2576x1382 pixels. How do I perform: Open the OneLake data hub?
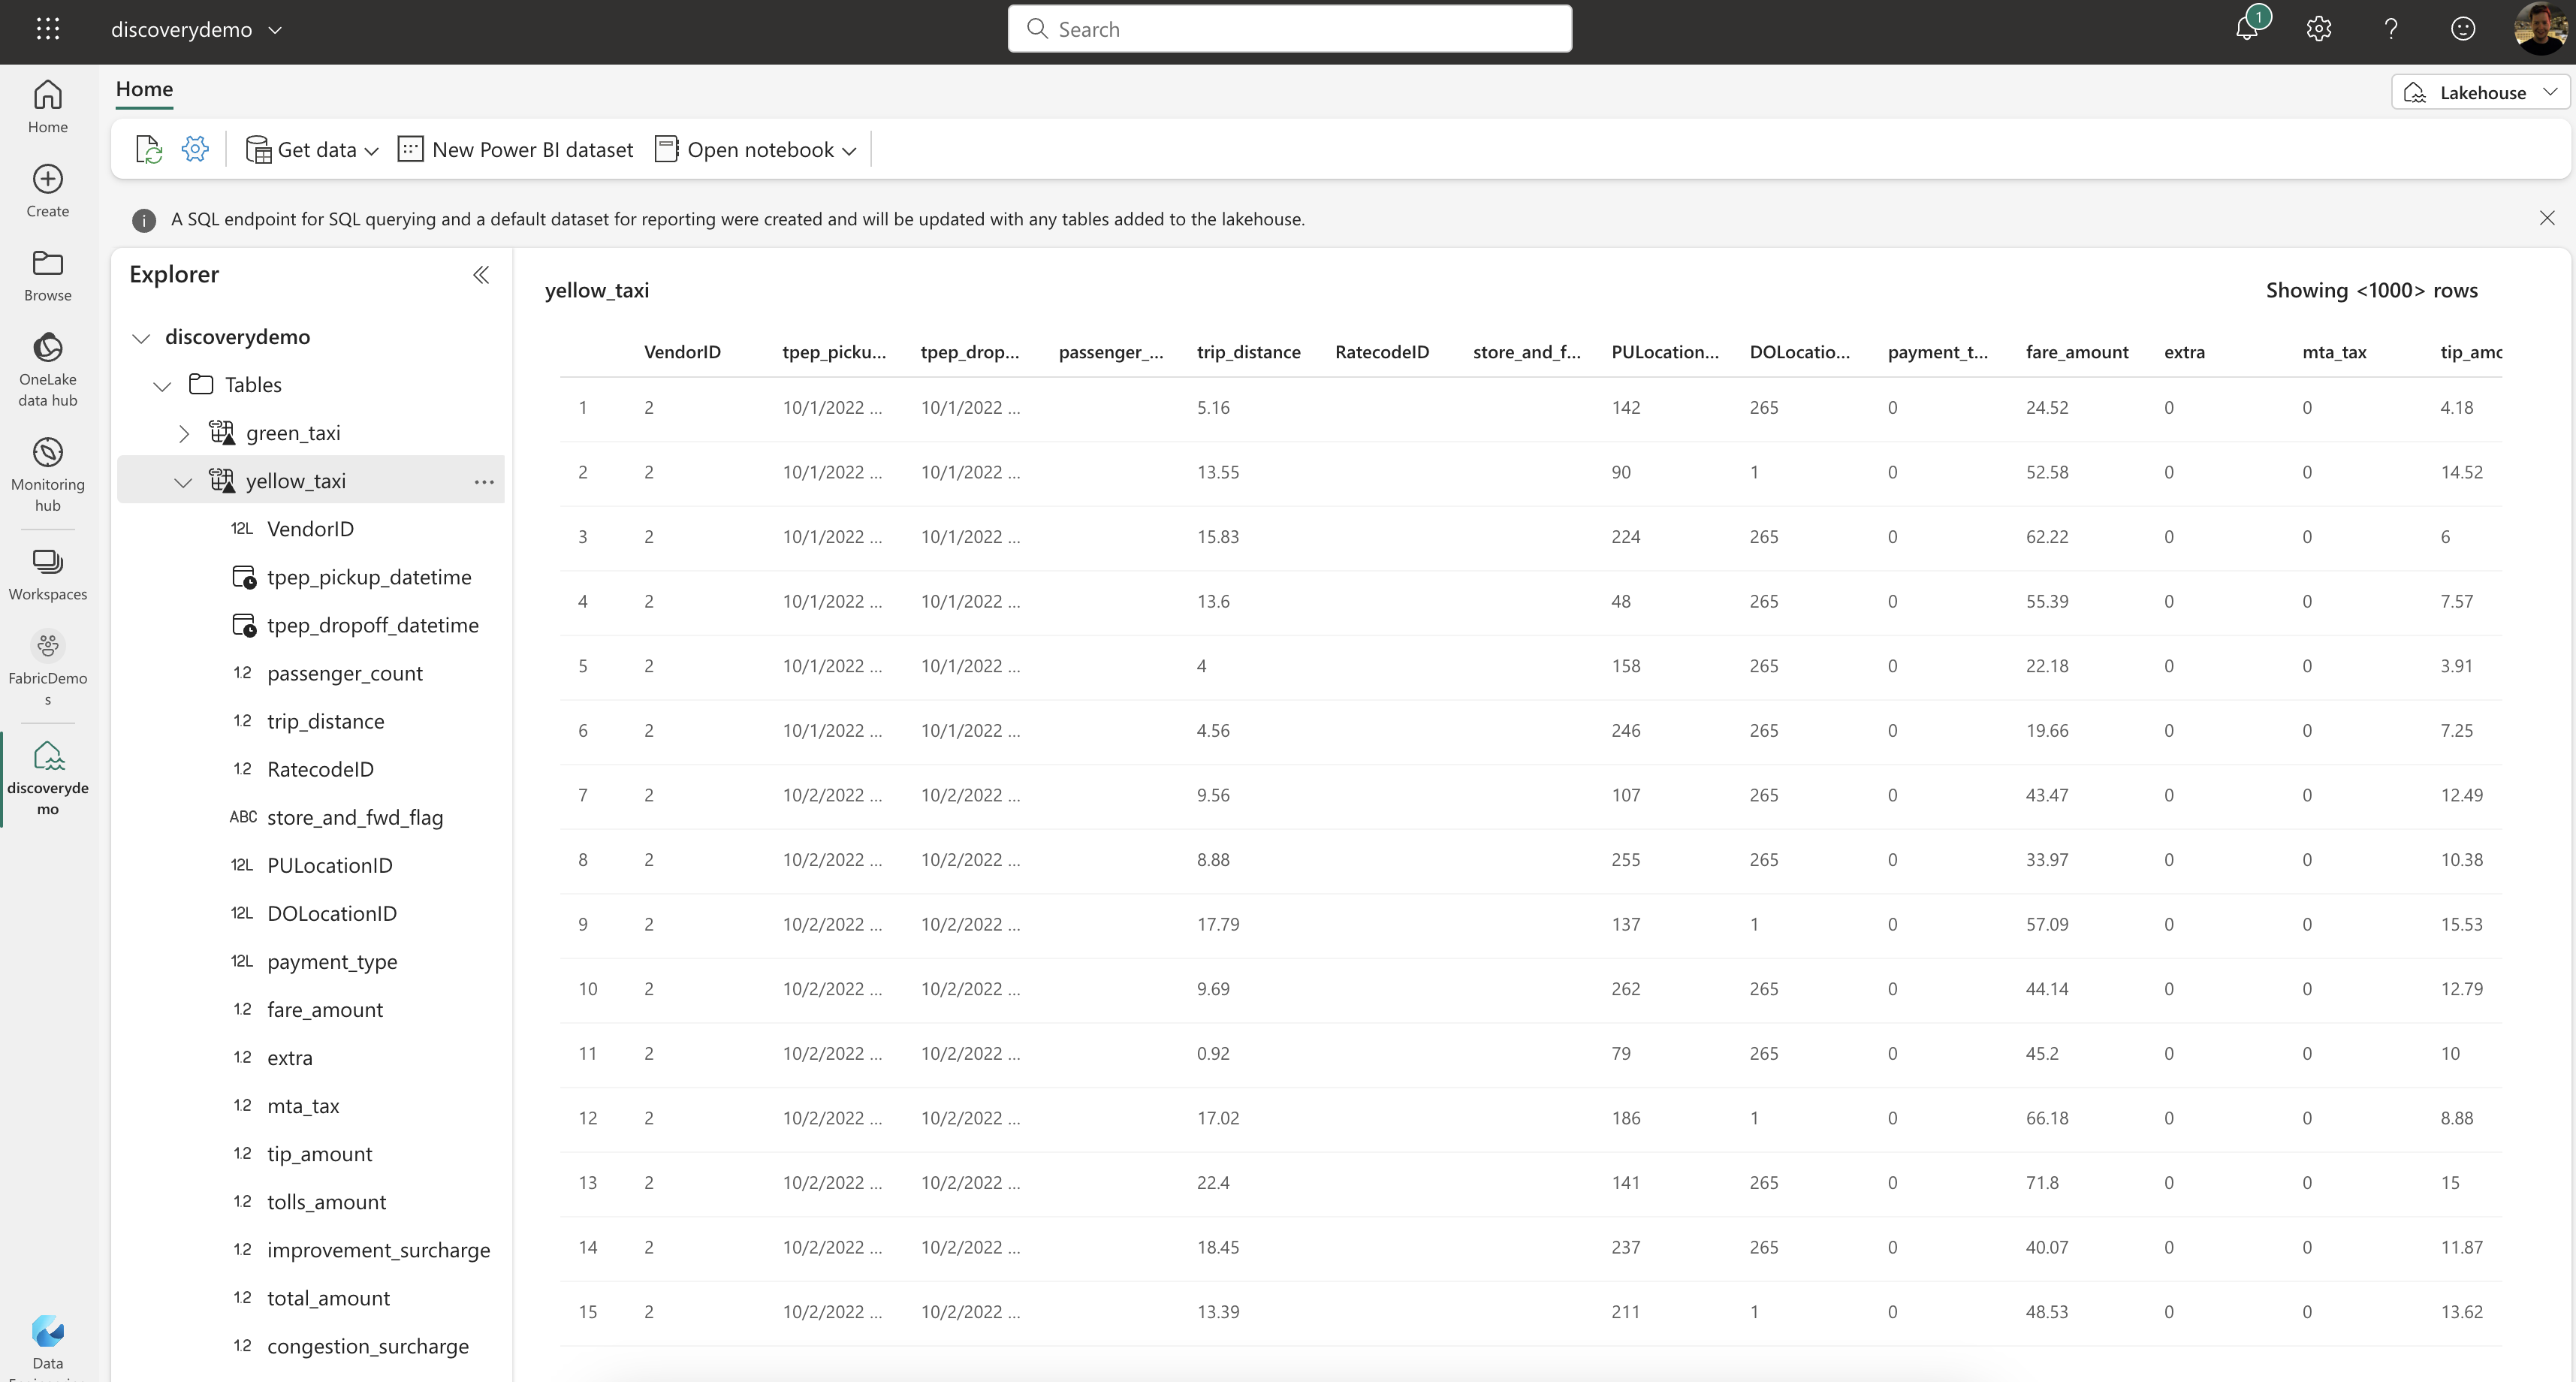point(47,369)
